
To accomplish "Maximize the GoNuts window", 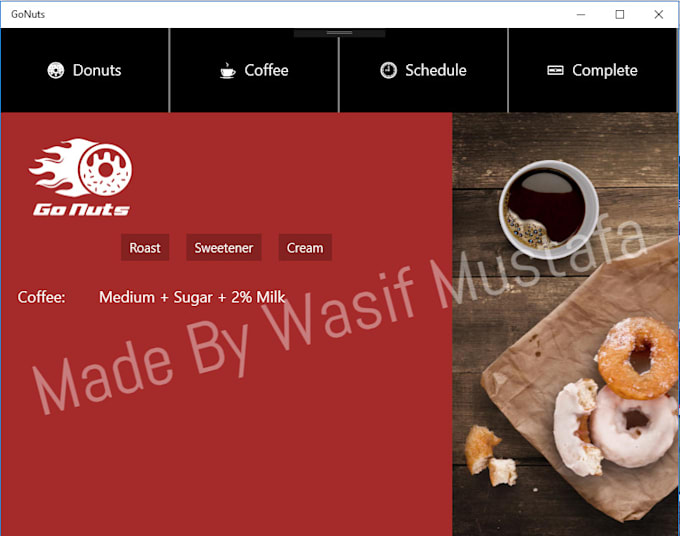I will [x=620, y=14].
